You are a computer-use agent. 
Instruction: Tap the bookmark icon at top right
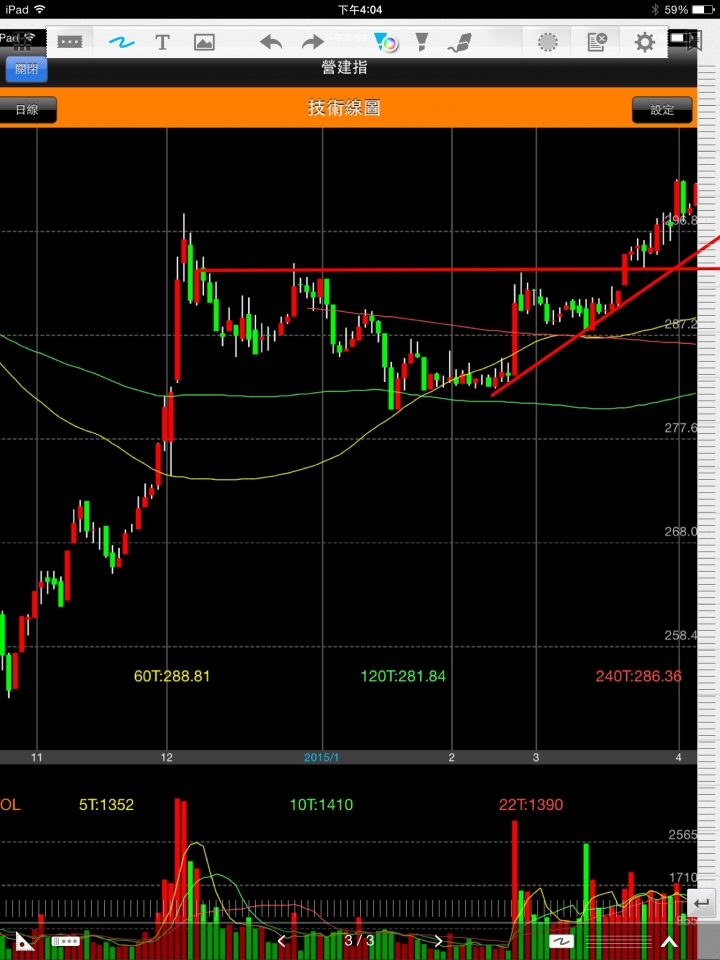[695, 40]
